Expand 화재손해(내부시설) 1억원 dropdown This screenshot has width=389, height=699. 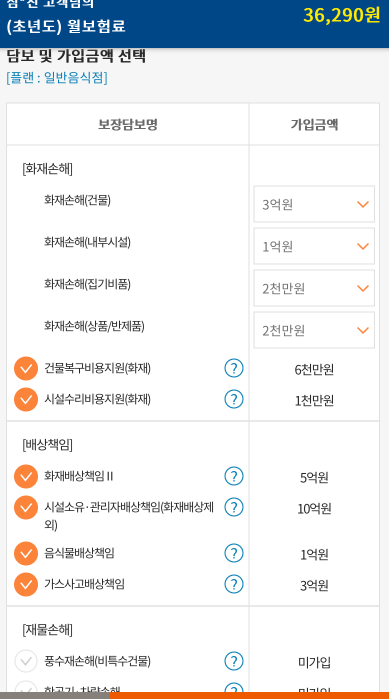[314, 246]
